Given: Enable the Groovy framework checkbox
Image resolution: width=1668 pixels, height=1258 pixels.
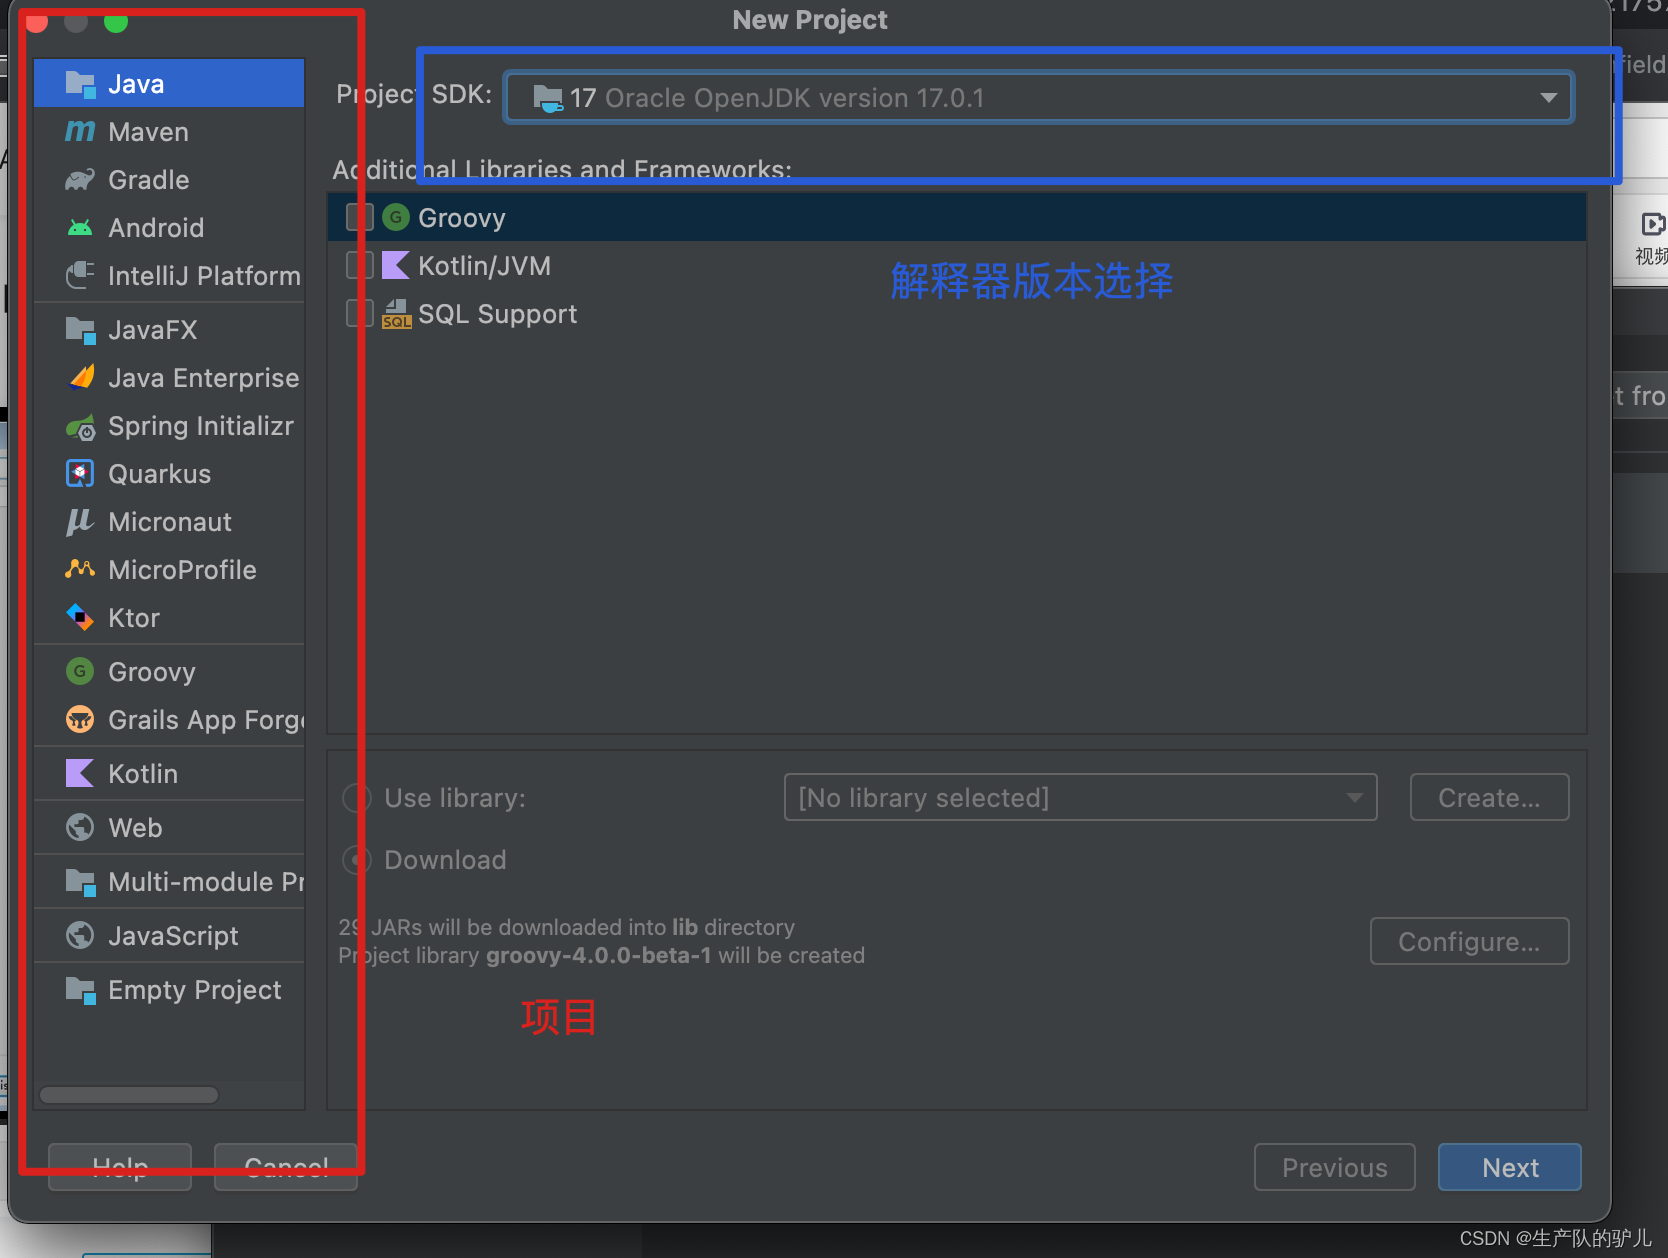Looking at the screenshot, I should point(360,217).
